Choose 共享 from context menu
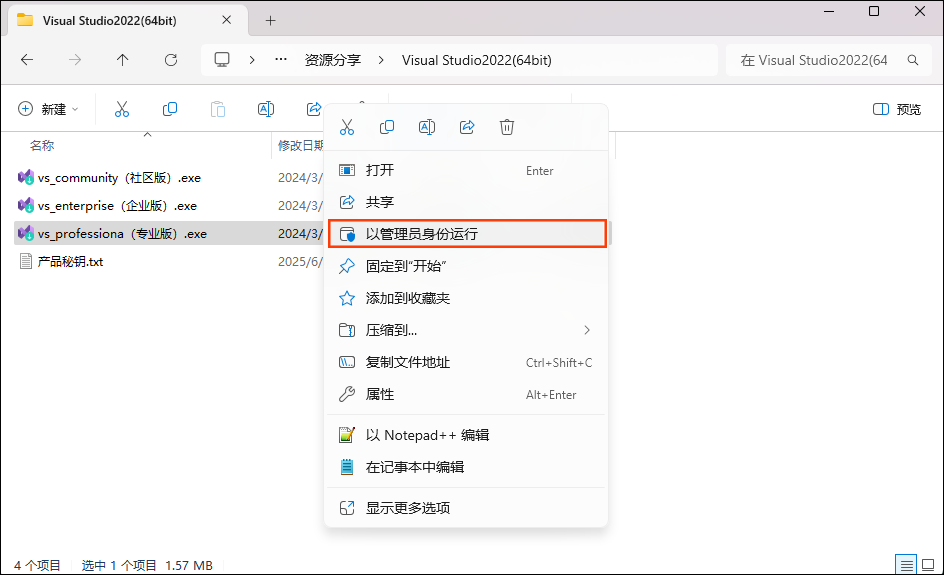The height and width of the screenshot is (575, 944). [466, 202]
